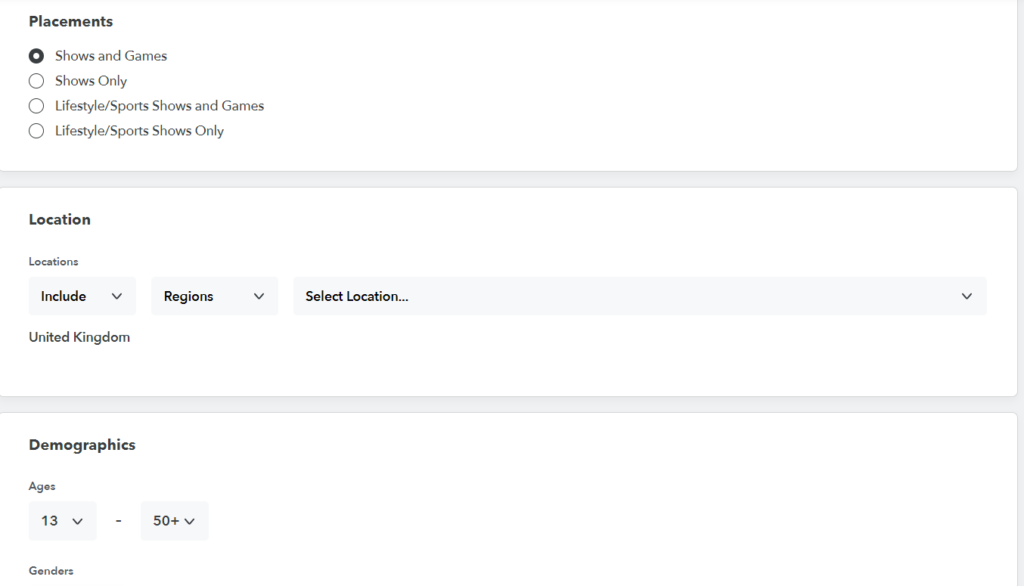Image resolution: width=1024 pixels, height=586 pixels.
Task: Click the Location section heading
Action: pos(59,219)
